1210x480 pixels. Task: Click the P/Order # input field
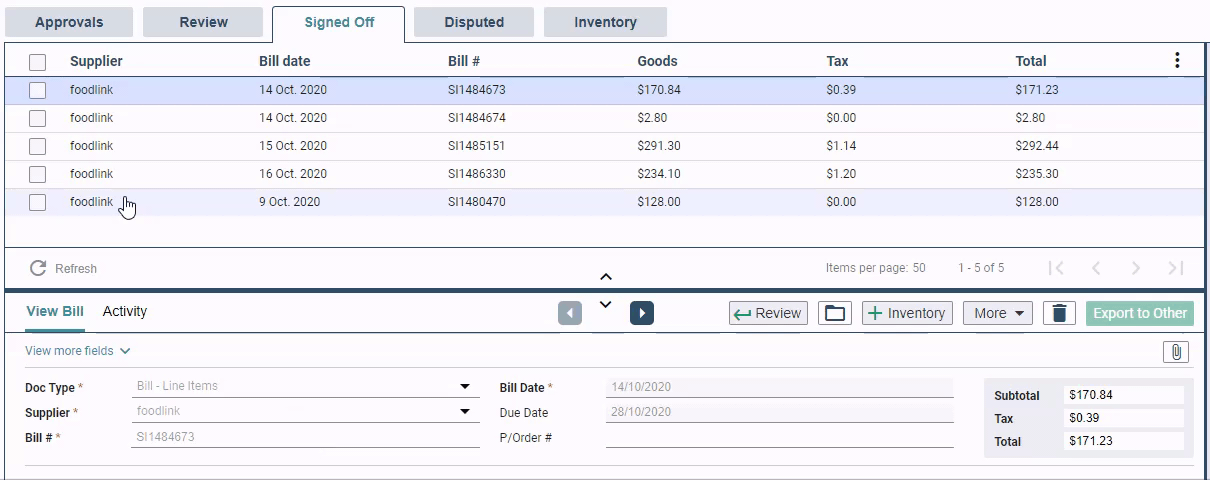tap(779, 437)
